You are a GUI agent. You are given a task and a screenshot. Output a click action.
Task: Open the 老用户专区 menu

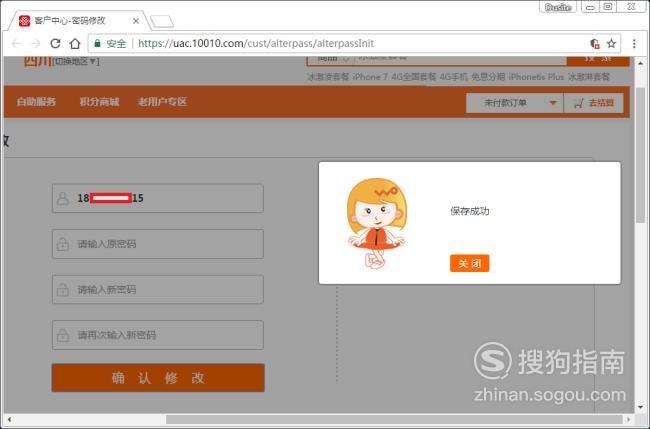(162, 102)
